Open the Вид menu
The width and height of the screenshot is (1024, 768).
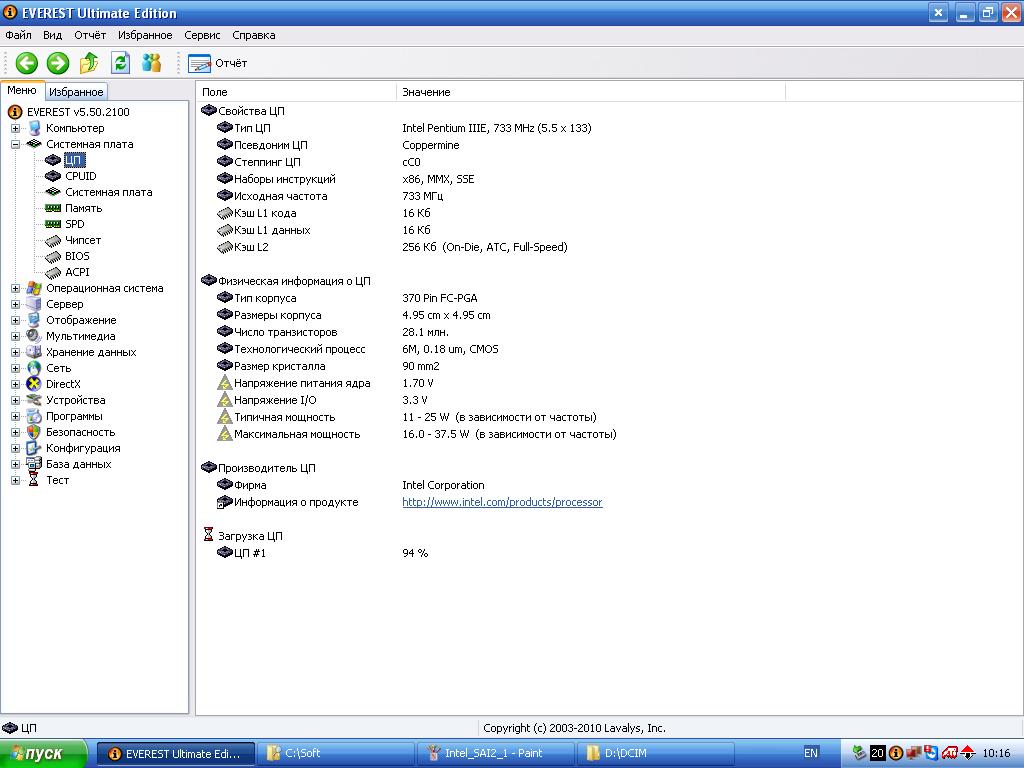click(x=52, y=35)
